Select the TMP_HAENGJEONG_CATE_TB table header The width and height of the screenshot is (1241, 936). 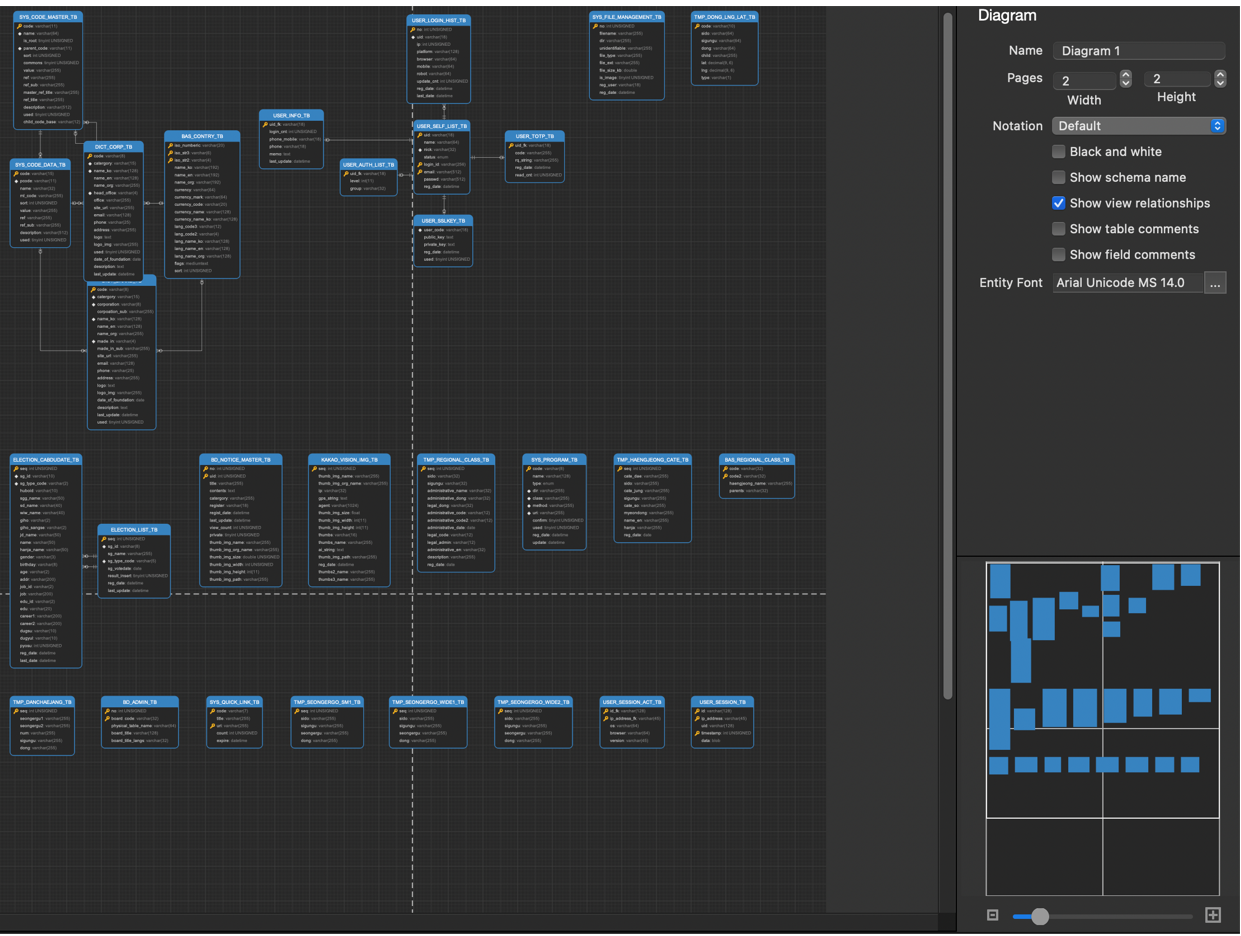click(x=653, y=460)
